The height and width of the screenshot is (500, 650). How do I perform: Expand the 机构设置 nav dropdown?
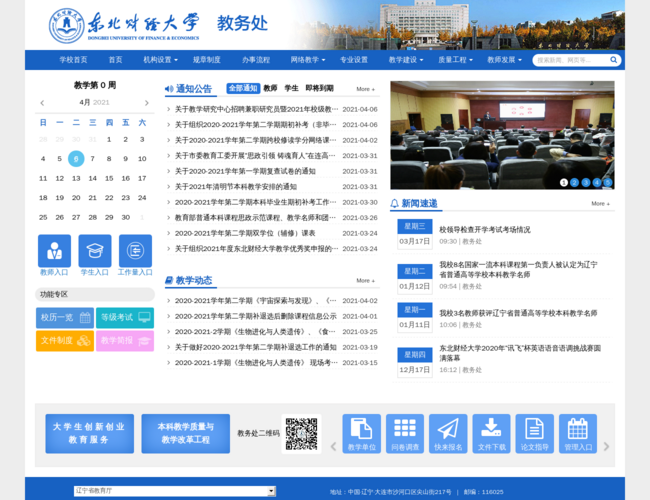tap(160, 60)
